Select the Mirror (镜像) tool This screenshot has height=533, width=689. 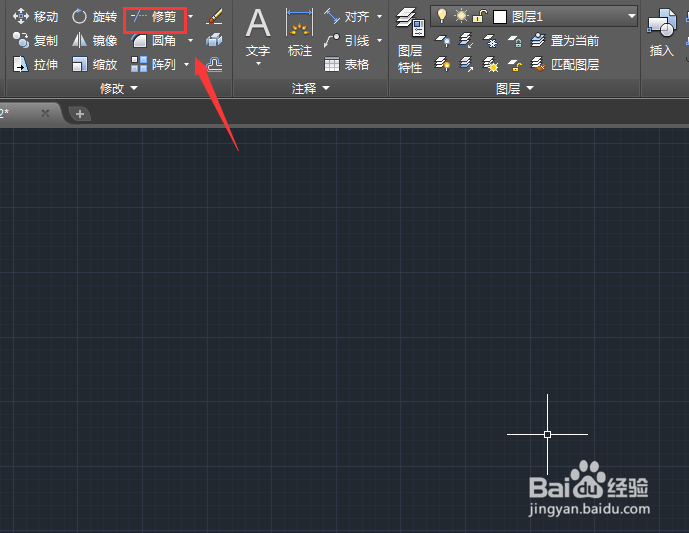(94, 40)
